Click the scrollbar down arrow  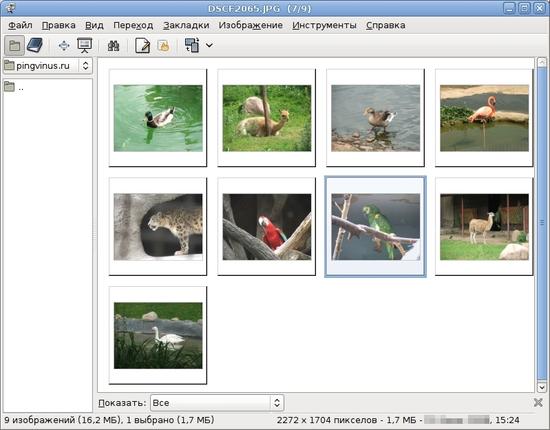pos(542,387)
